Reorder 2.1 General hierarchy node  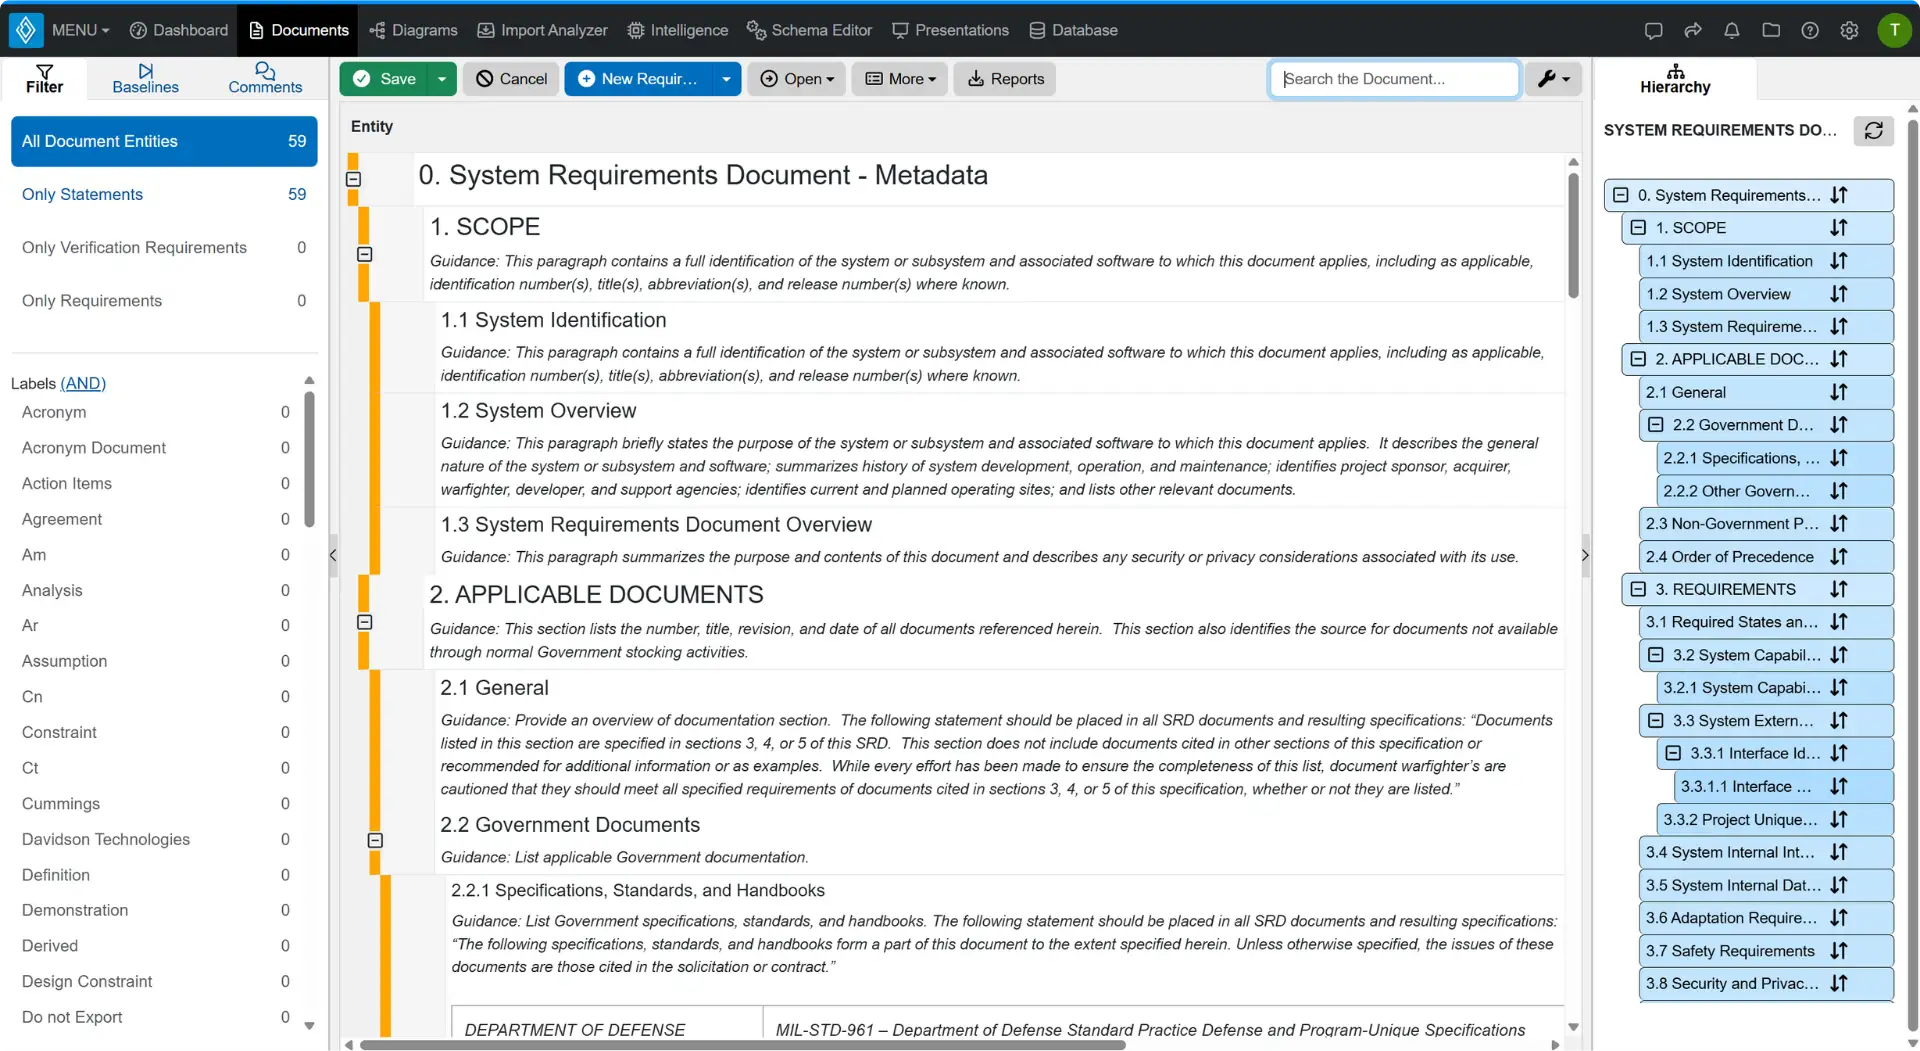[x=1839, y=392]
